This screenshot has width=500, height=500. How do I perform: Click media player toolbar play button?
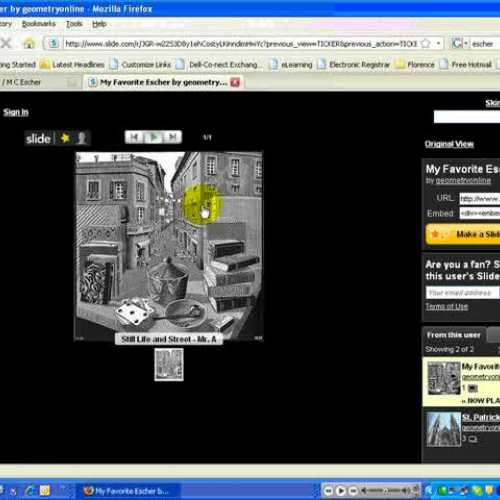341,491
